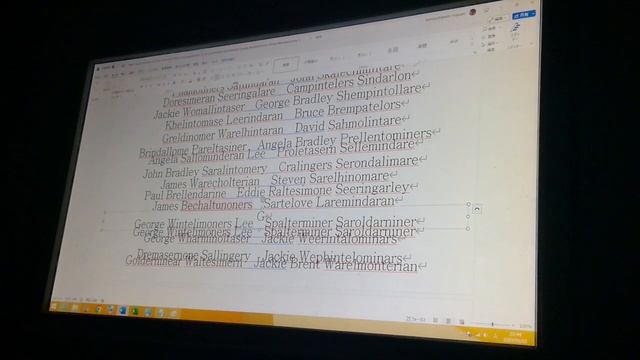The image size is (640, 360).
Task: Switch to Web Layout view in status bar
Action: [461, 322]
